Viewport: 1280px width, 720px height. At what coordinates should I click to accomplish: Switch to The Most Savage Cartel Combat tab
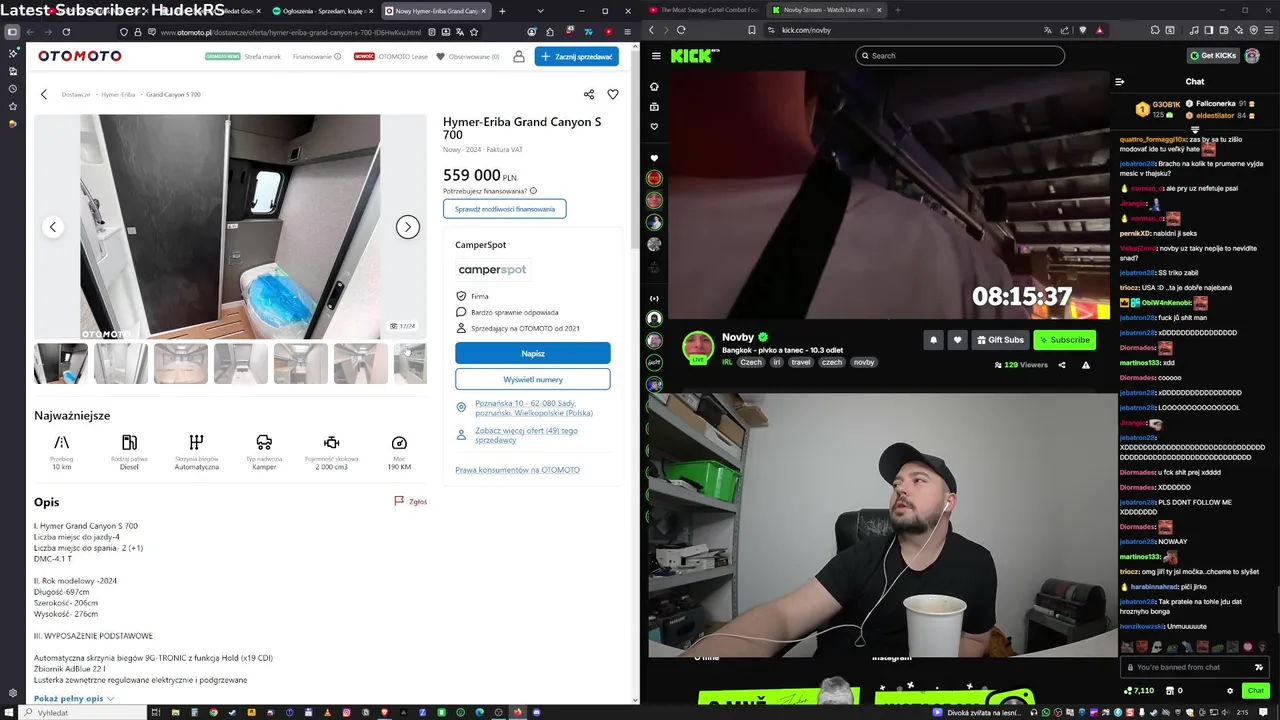click(x=703, y=10)
